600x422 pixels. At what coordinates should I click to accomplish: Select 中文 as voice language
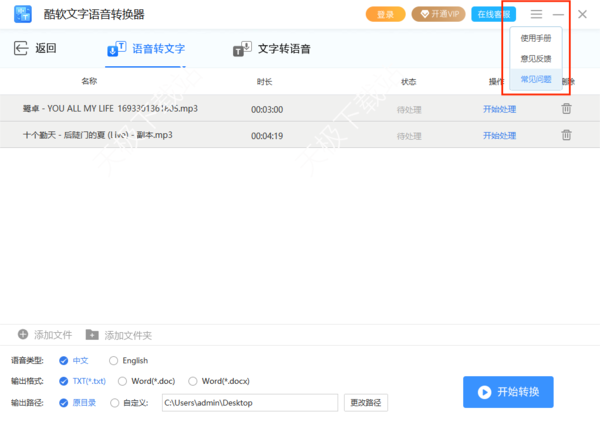point(64,360)
